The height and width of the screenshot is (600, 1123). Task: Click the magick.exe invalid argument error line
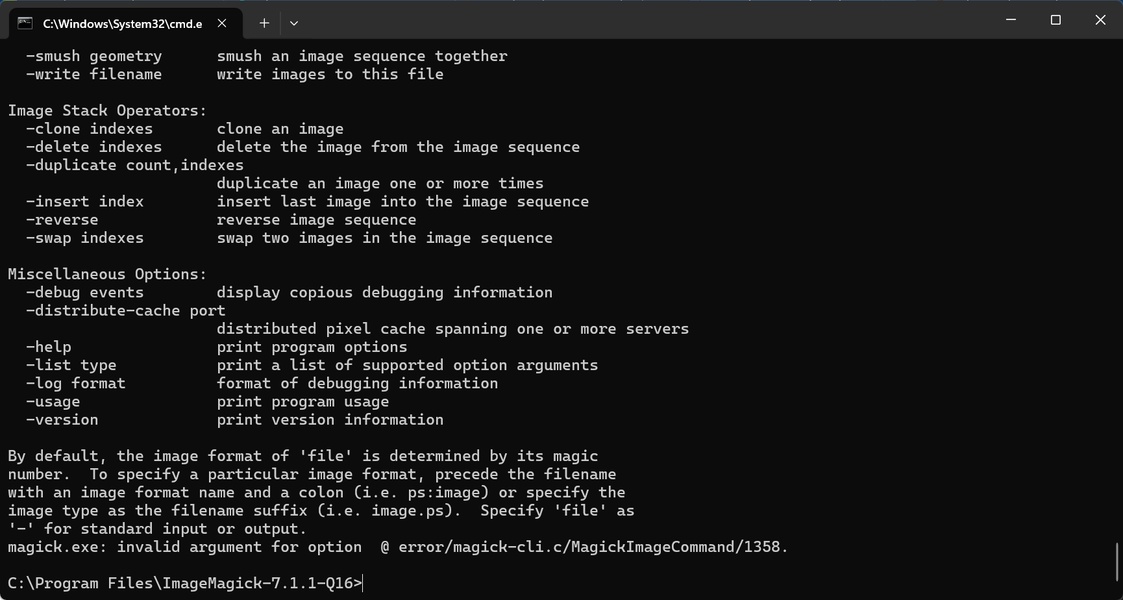[398, 547]
